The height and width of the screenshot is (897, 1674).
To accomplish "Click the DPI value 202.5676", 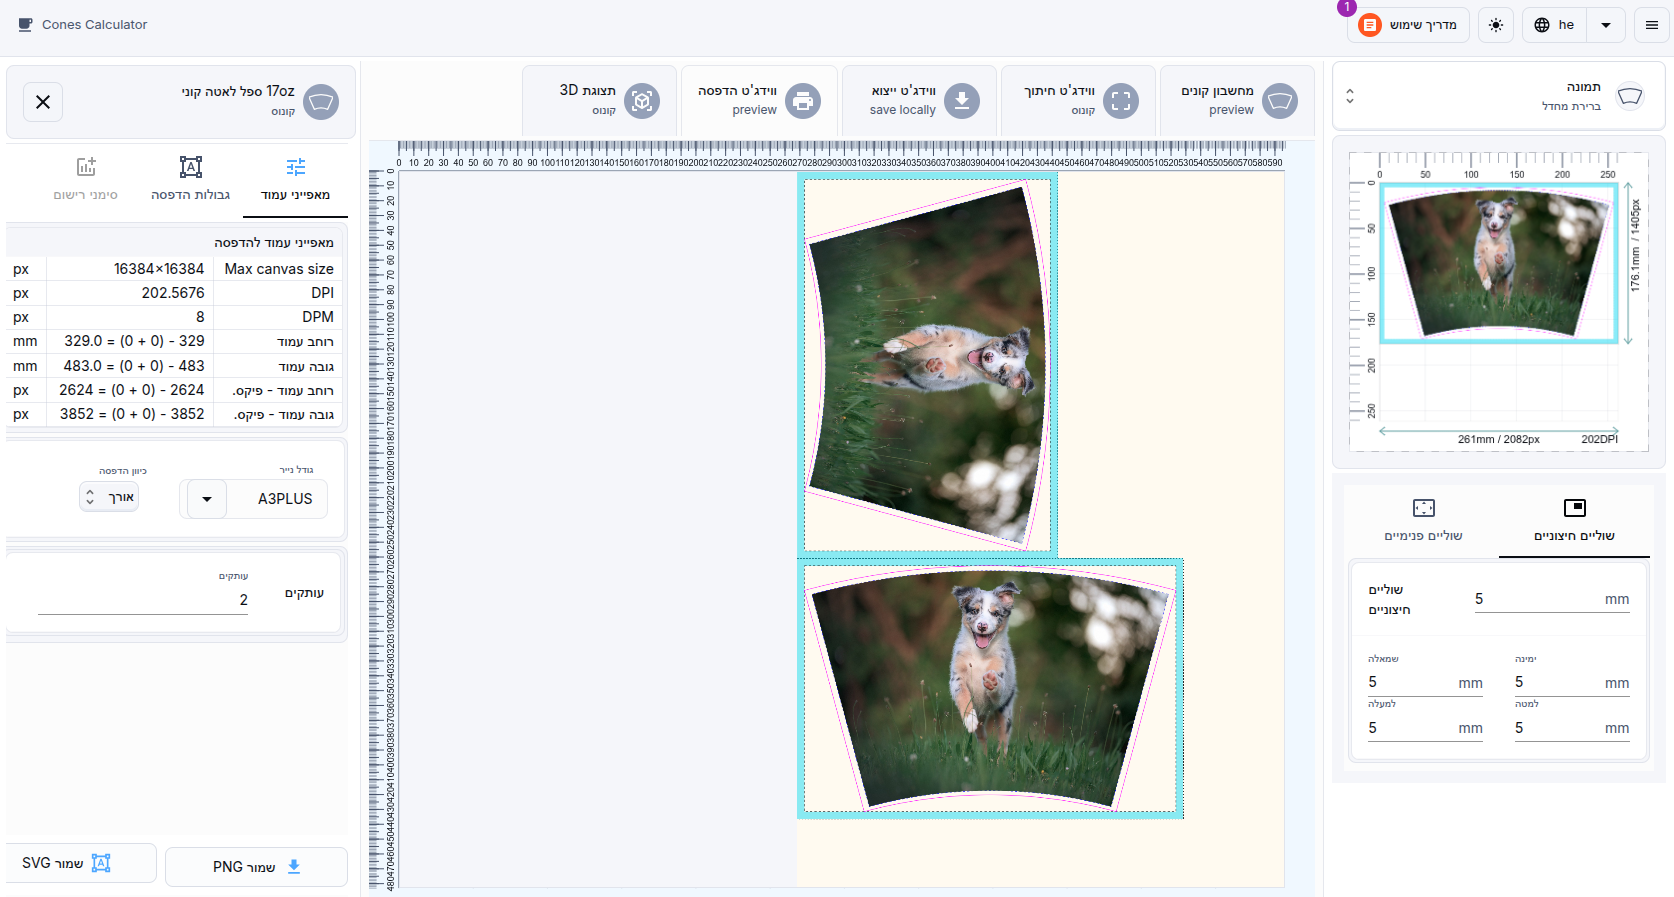I will (x=172, y=293).
